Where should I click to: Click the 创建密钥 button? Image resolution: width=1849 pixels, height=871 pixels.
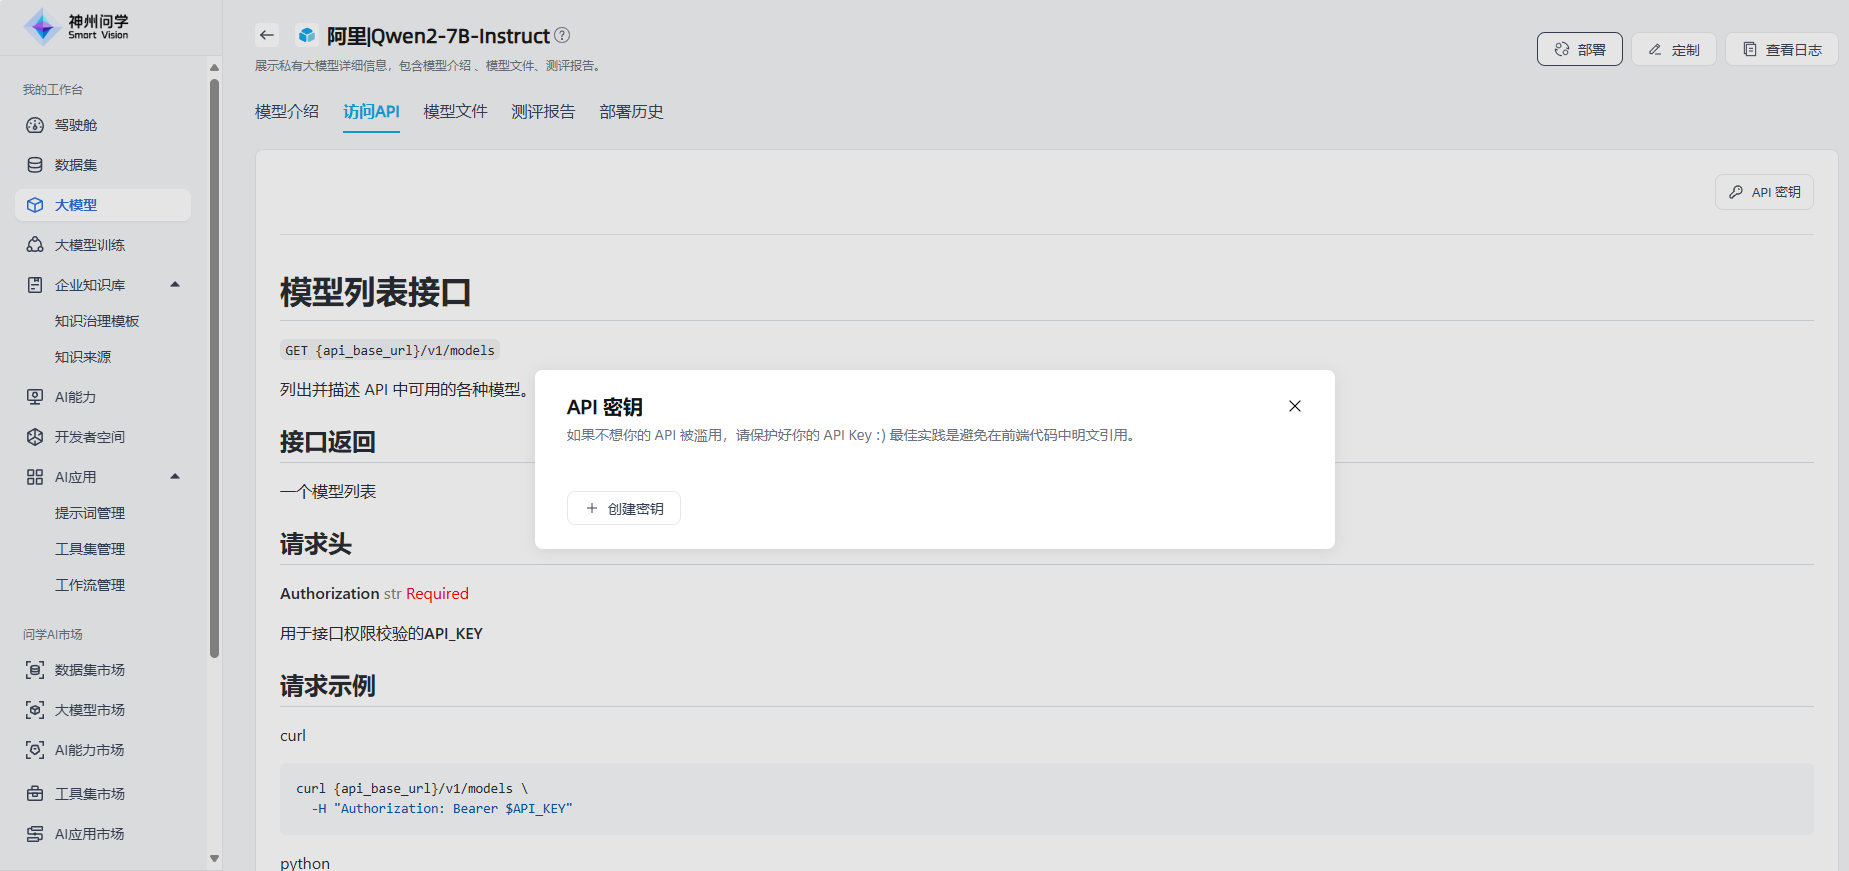click(x=624, y=508)
